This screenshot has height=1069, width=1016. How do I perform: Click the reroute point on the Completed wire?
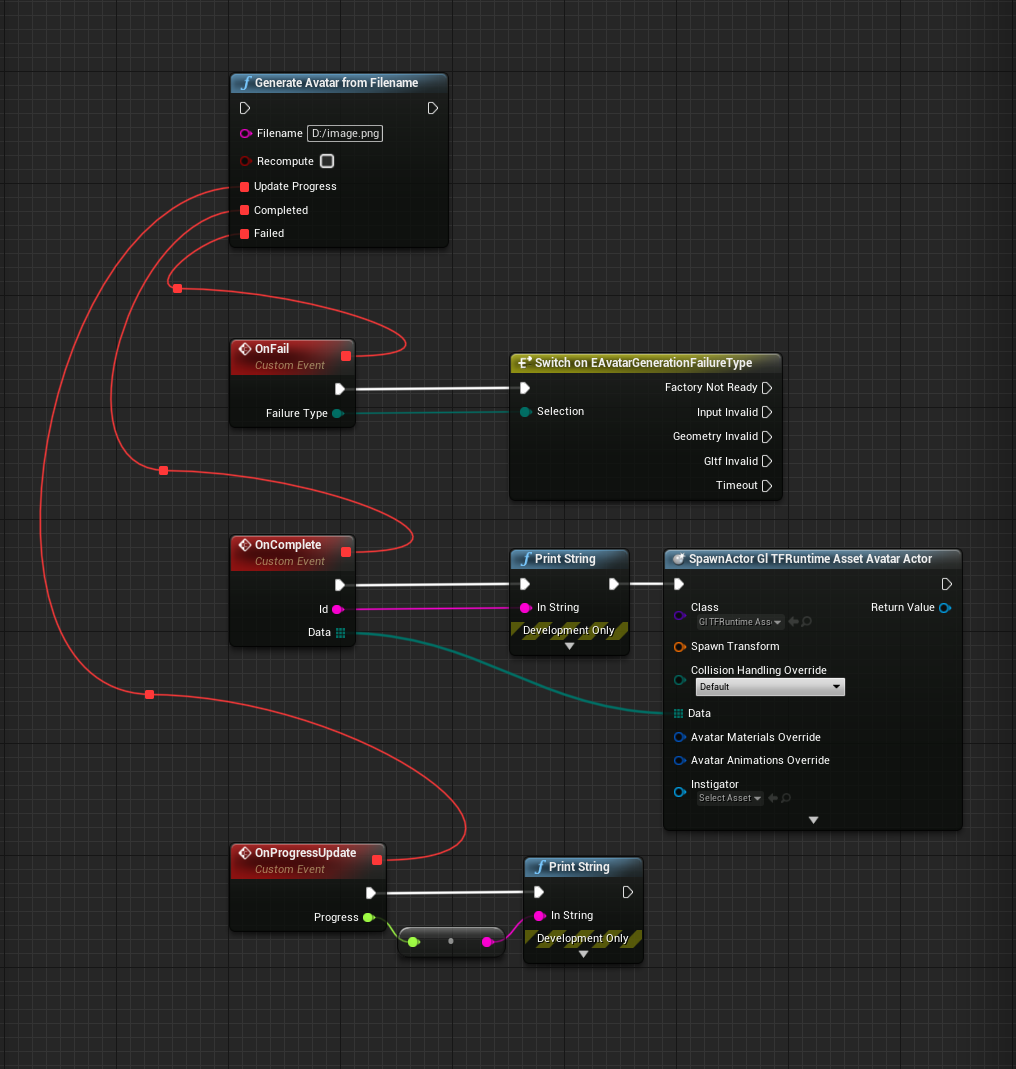click(x=163, y=470)
